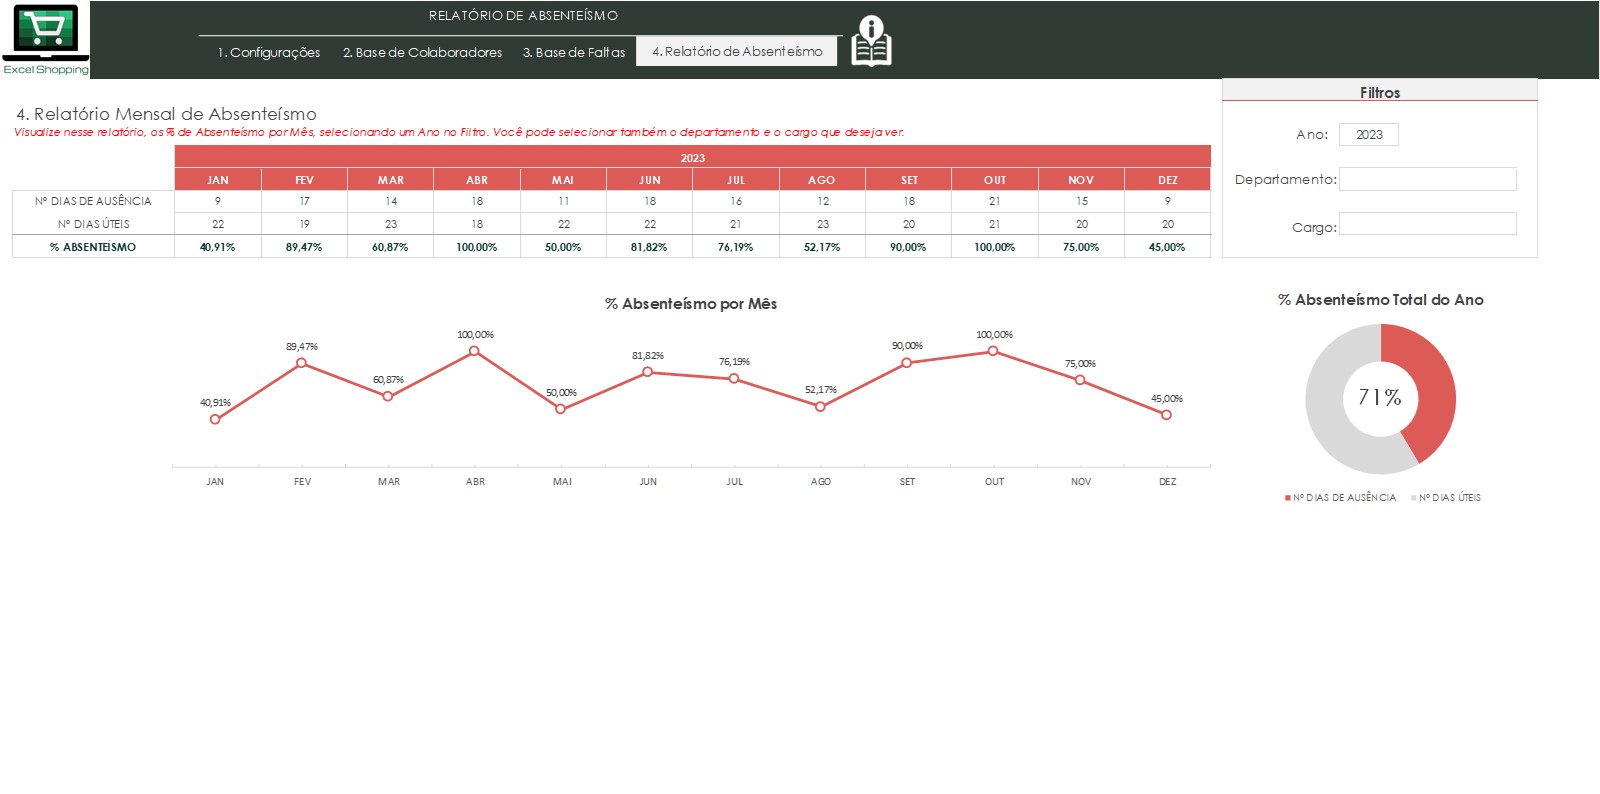Click the gray Nº Dias Úteis legend marker
Image resolution: width=1600 pixels, height=794 pixels.
1414,498
